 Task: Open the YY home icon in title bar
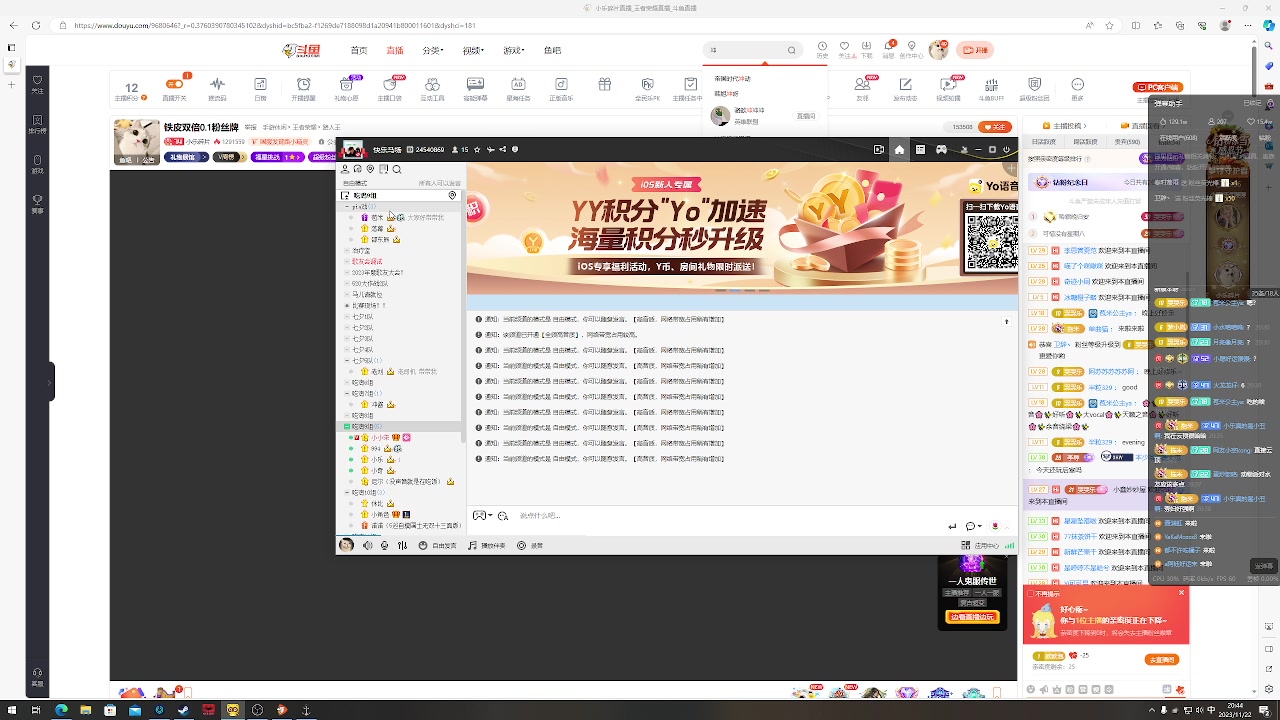pyautogui.click(x=899, y=150)
